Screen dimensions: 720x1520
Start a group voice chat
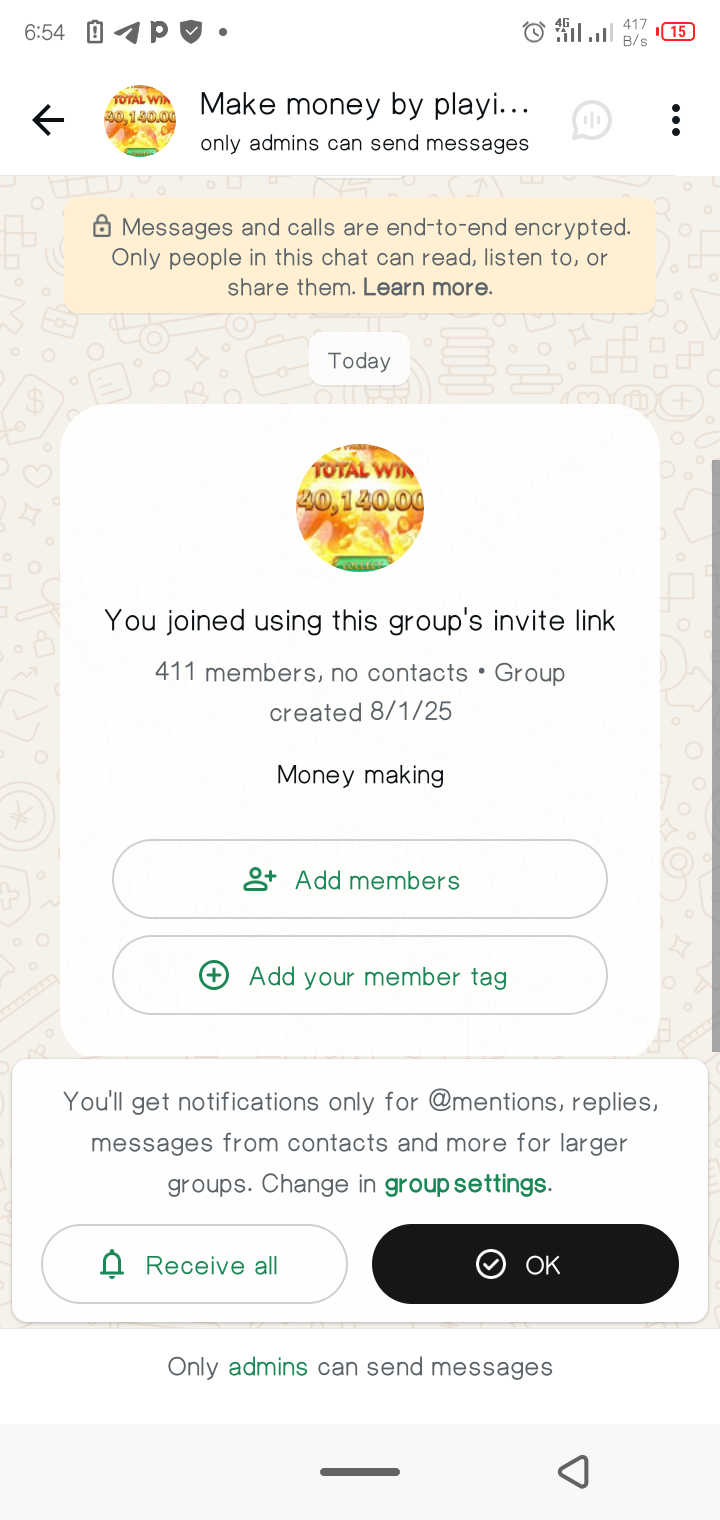[591, 121]
